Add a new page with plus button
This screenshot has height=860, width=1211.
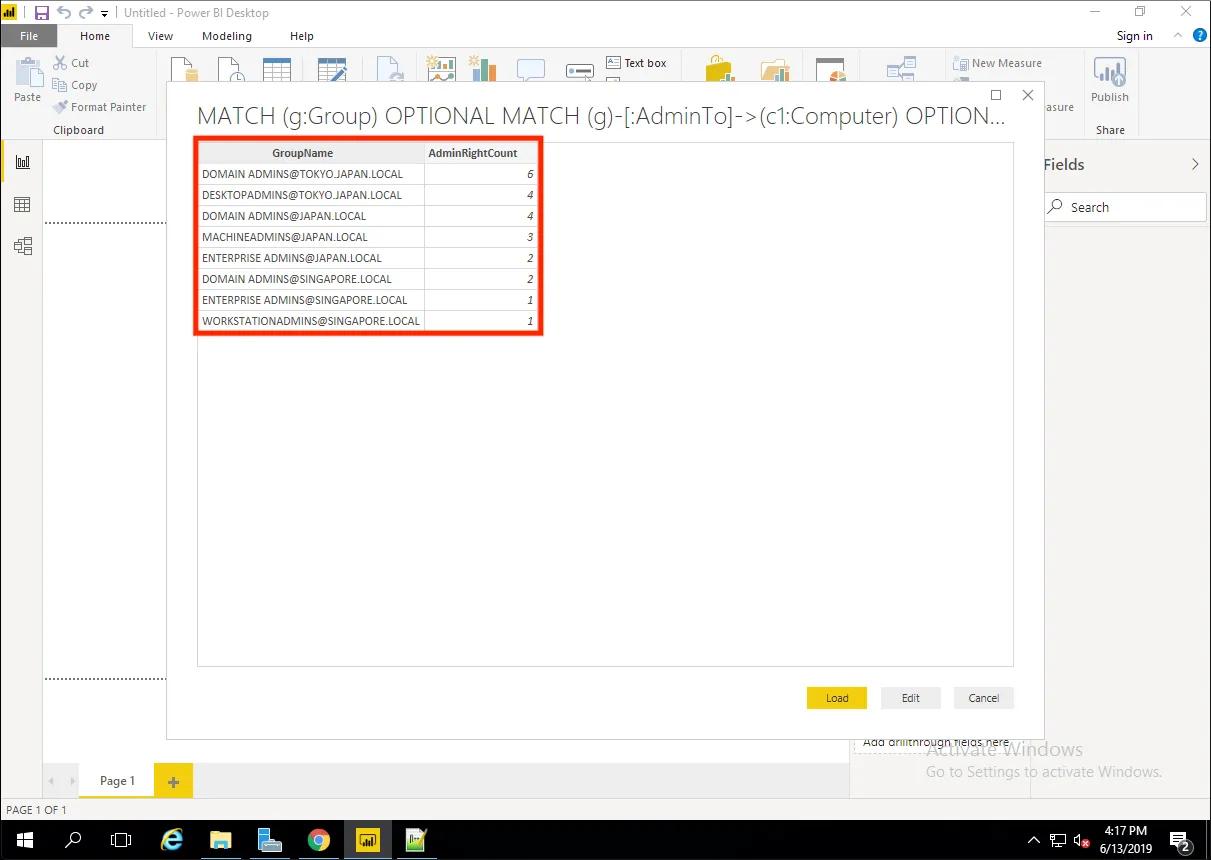(x=173, y=781)
